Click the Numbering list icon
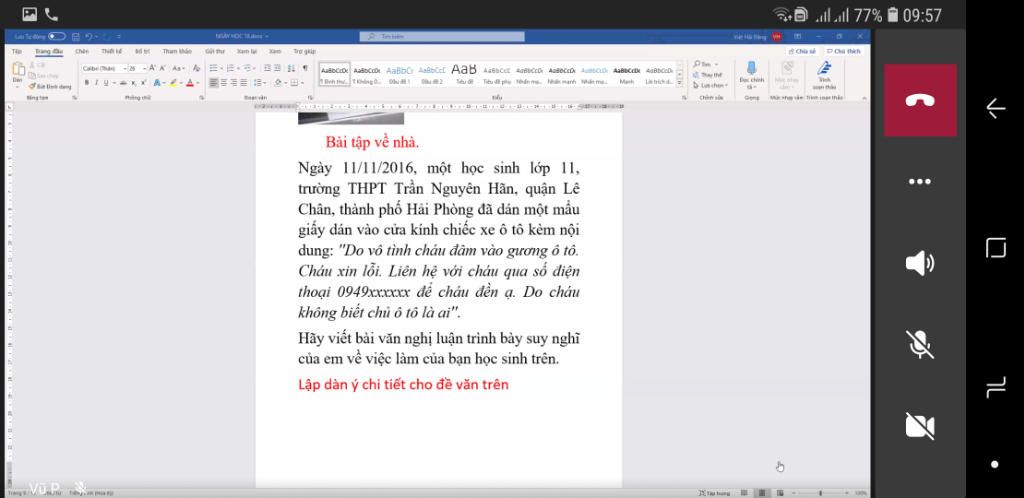Viewport: 1024px width, 498px height. 230,68
